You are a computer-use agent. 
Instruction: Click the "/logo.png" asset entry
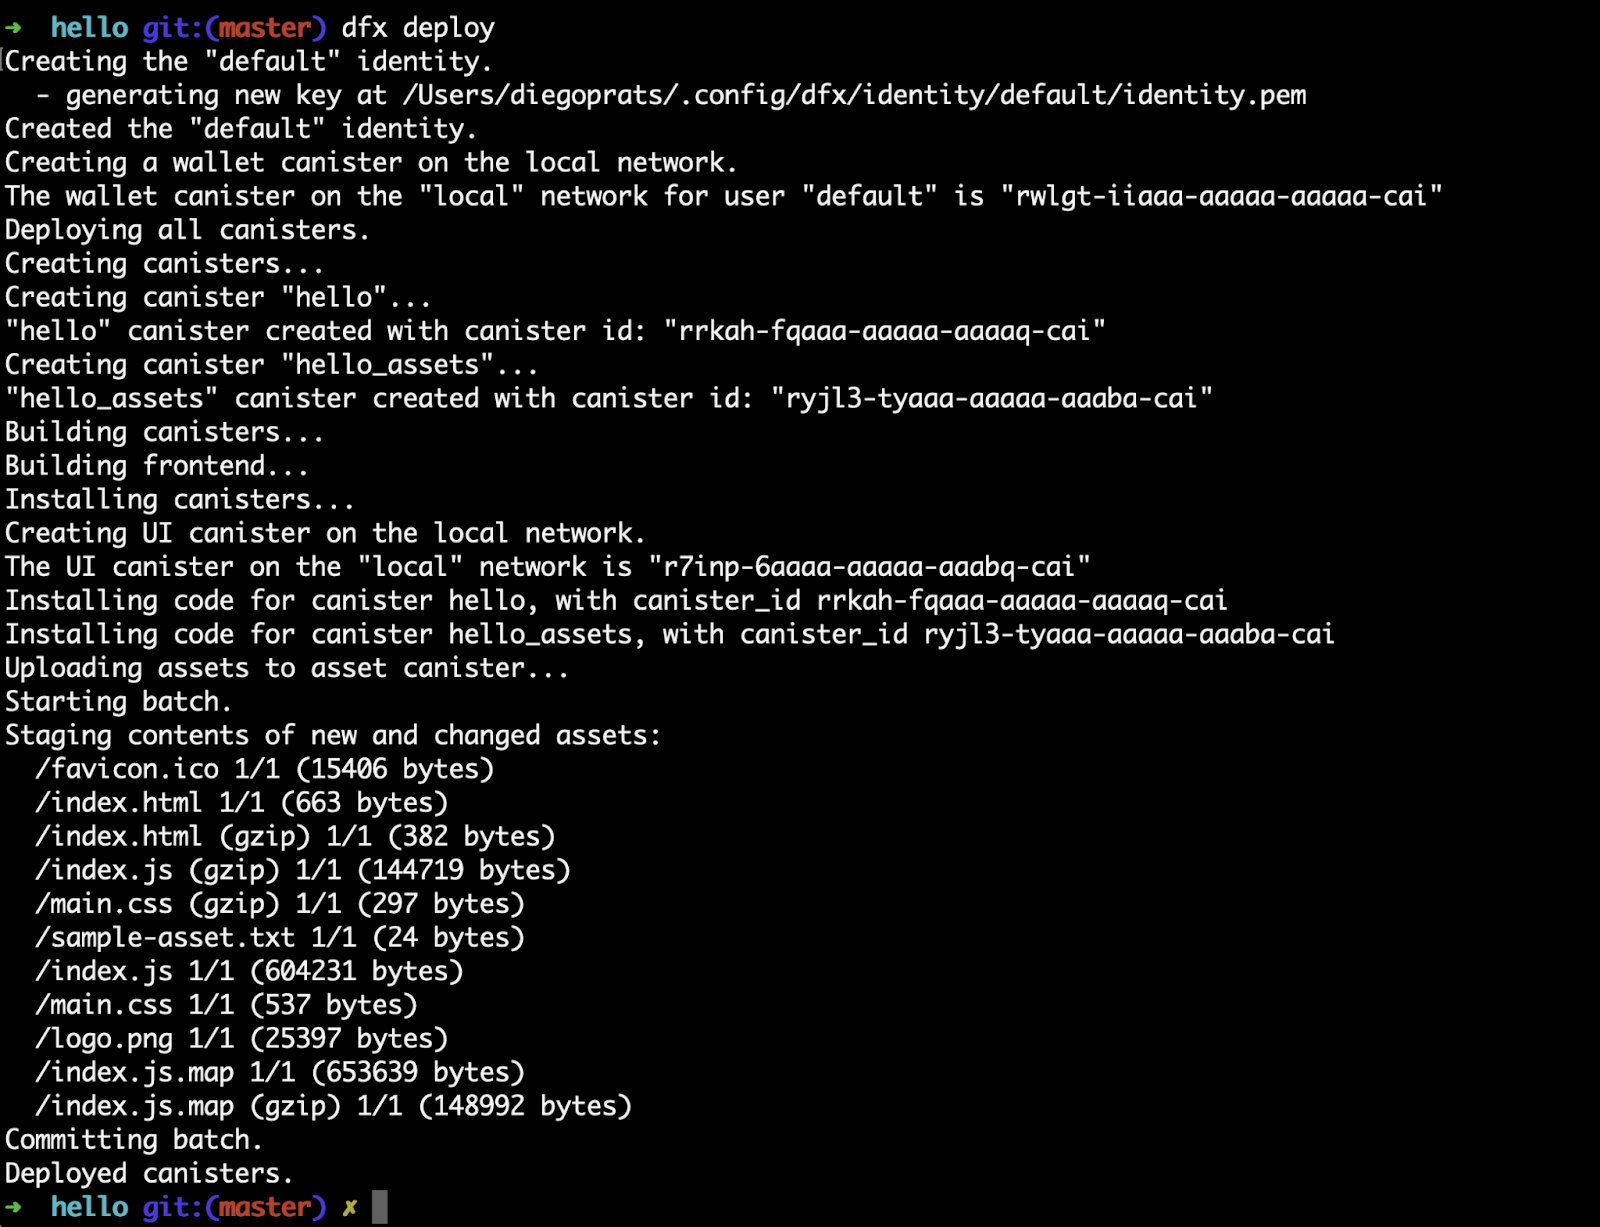[x=104, y=1038]
